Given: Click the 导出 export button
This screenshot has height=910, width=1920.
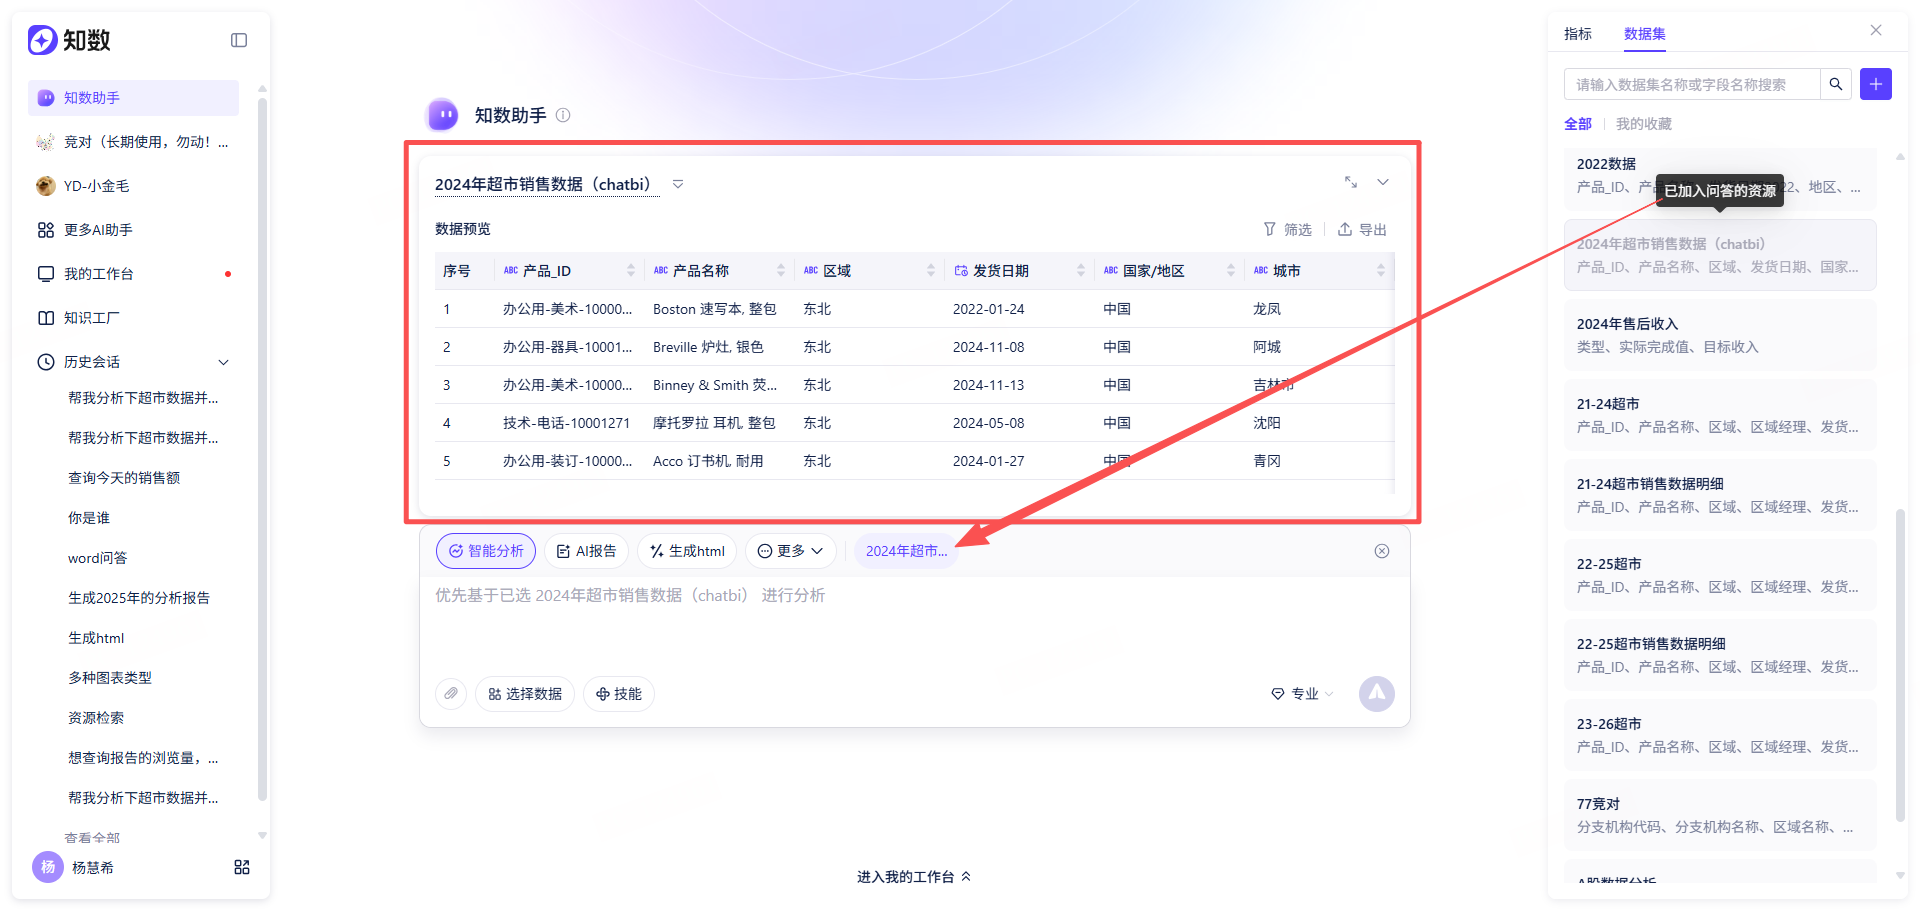Looking at the screenshot, I should (x=1362, y=230).
